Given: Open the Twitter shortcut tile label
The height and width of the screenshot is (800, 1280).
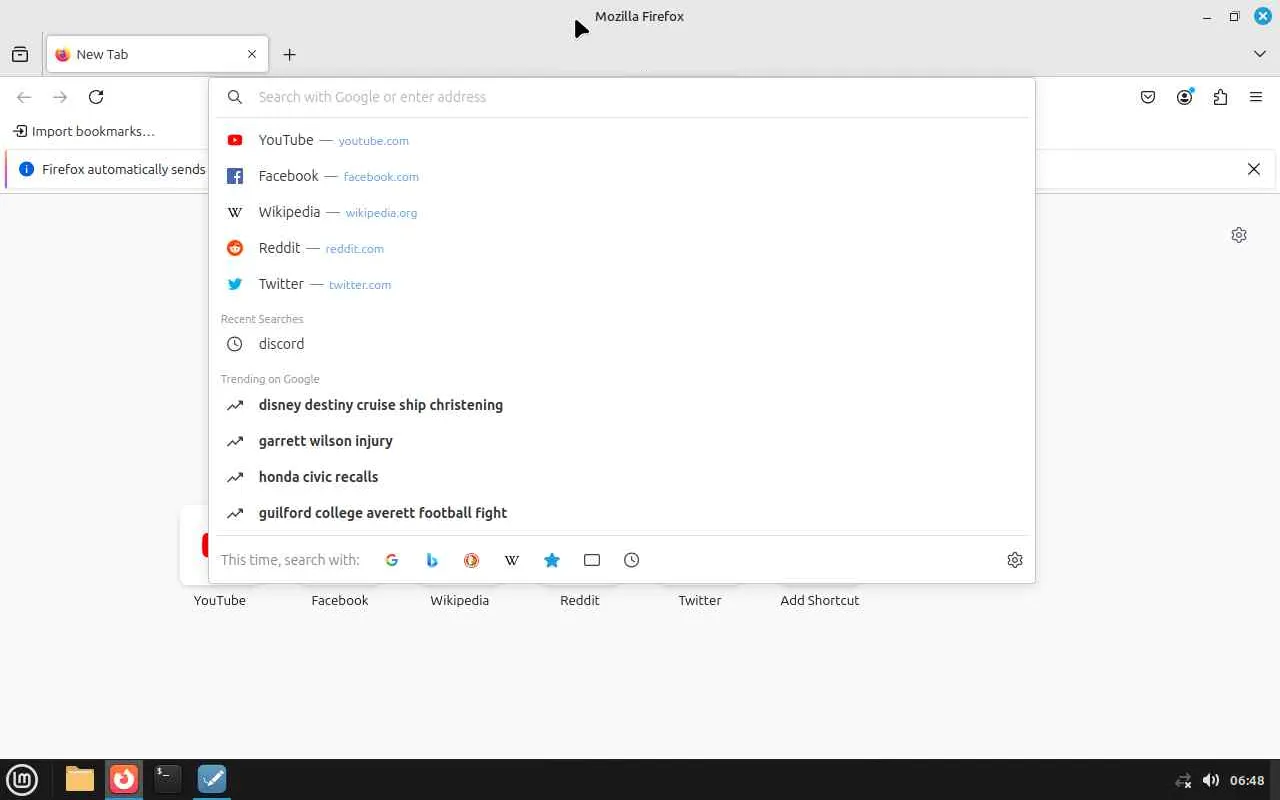Looking at the screenshot, I should [700, 600].
